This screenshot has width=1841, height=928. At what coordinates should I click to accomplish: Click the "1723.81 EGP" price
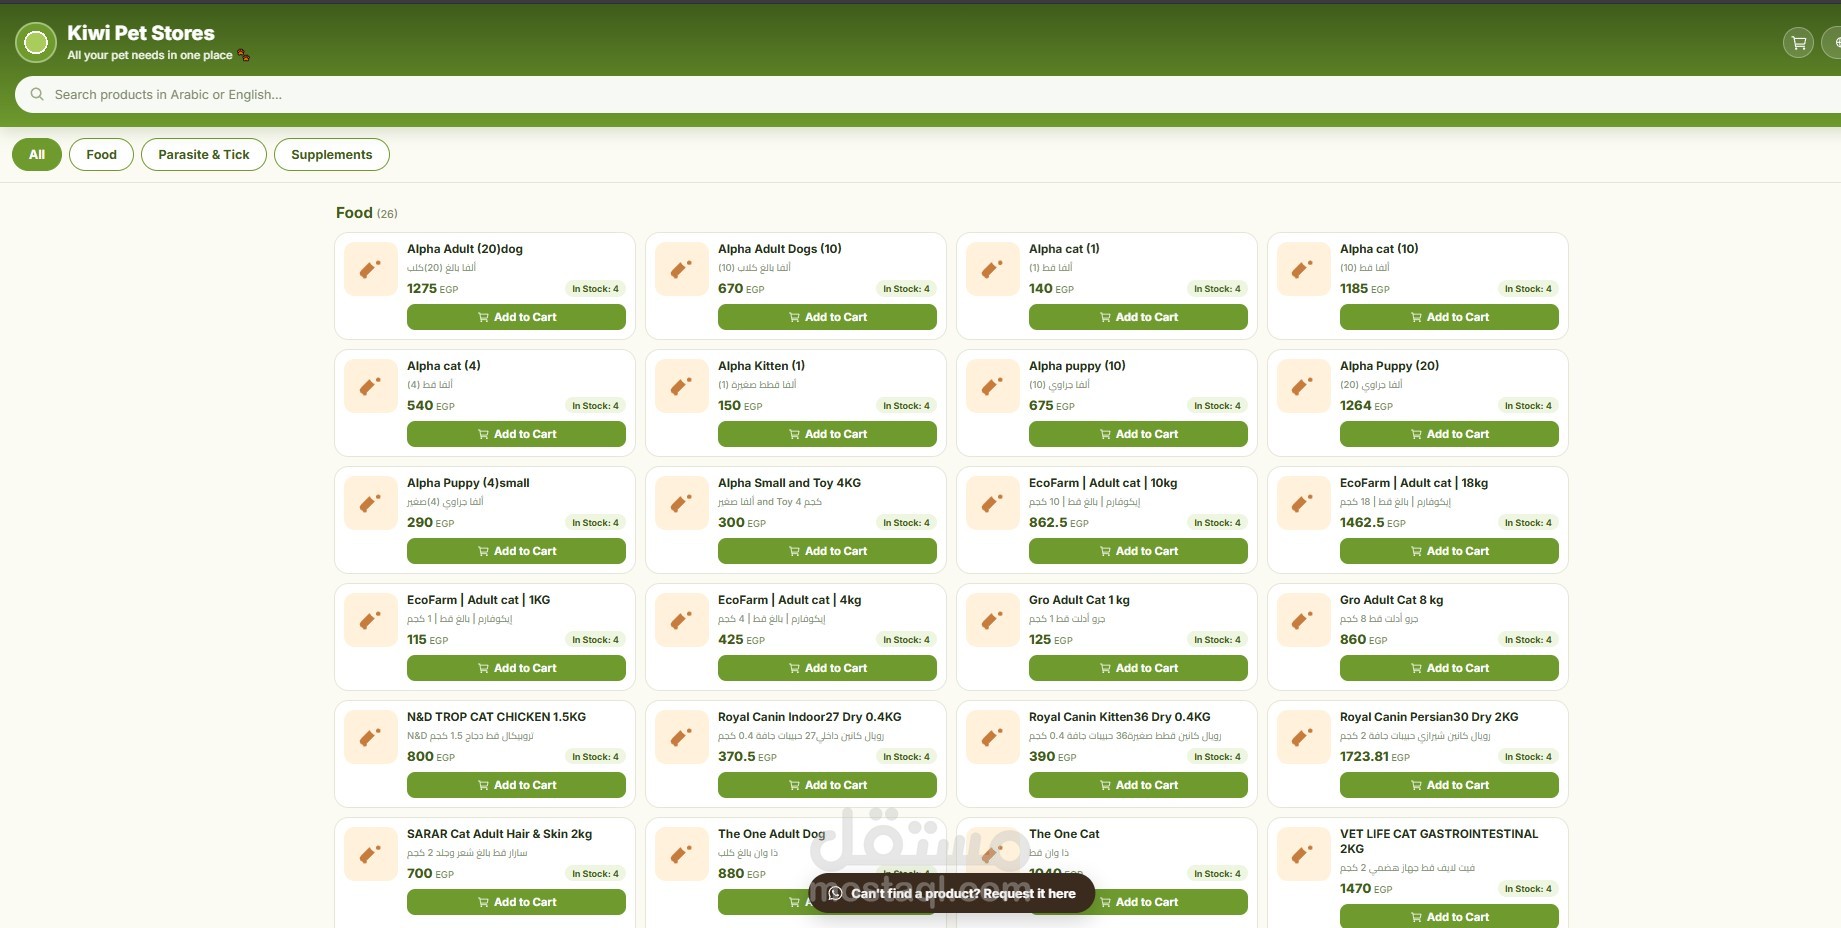point(1375,756)
